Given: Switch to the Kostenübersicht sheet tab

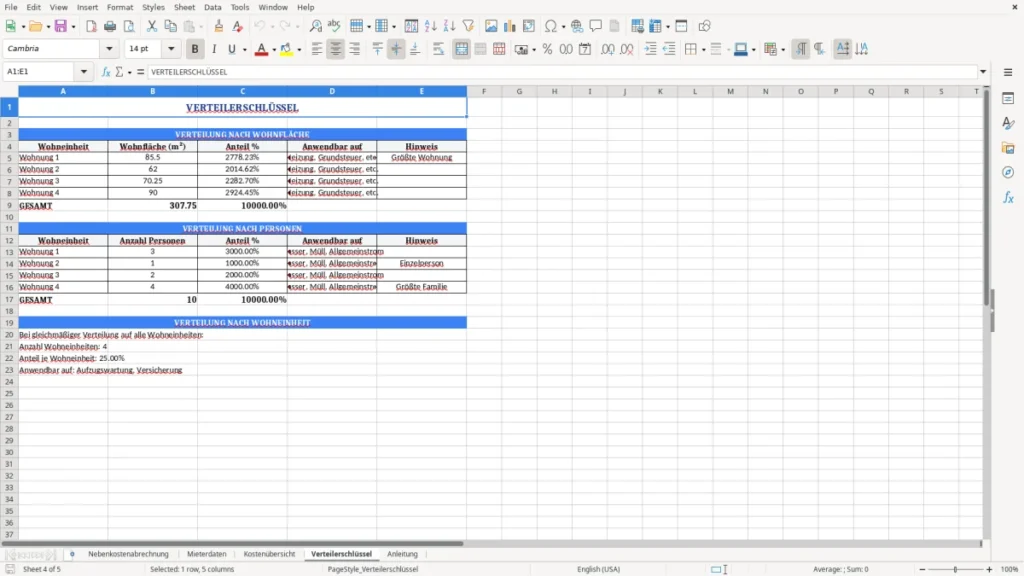Looking at the screenshot, I should tap(269, 554).
